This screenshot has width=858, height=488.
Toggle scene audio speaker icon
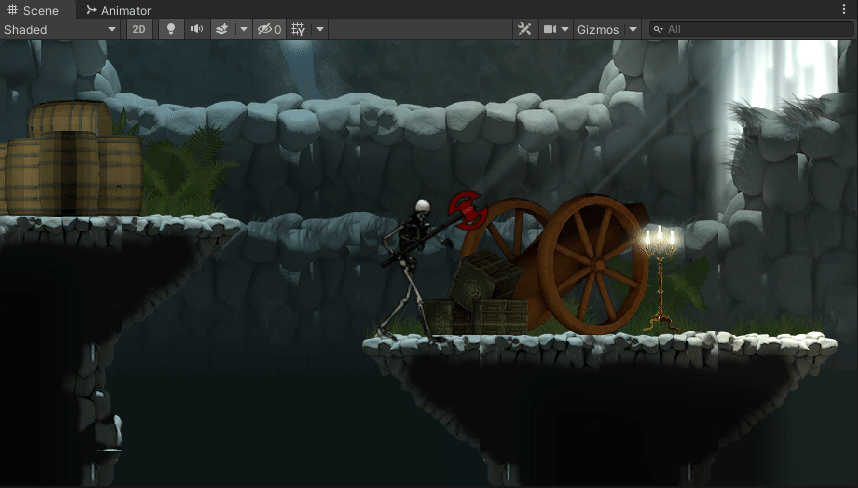point(197,30)
